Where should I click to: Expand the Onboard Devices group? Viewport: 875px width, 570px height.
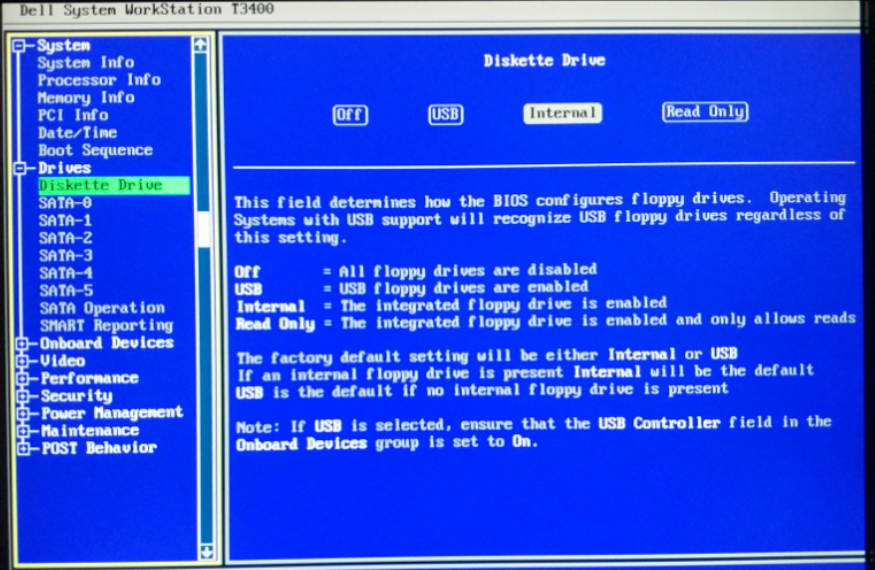tap(21, 343)
